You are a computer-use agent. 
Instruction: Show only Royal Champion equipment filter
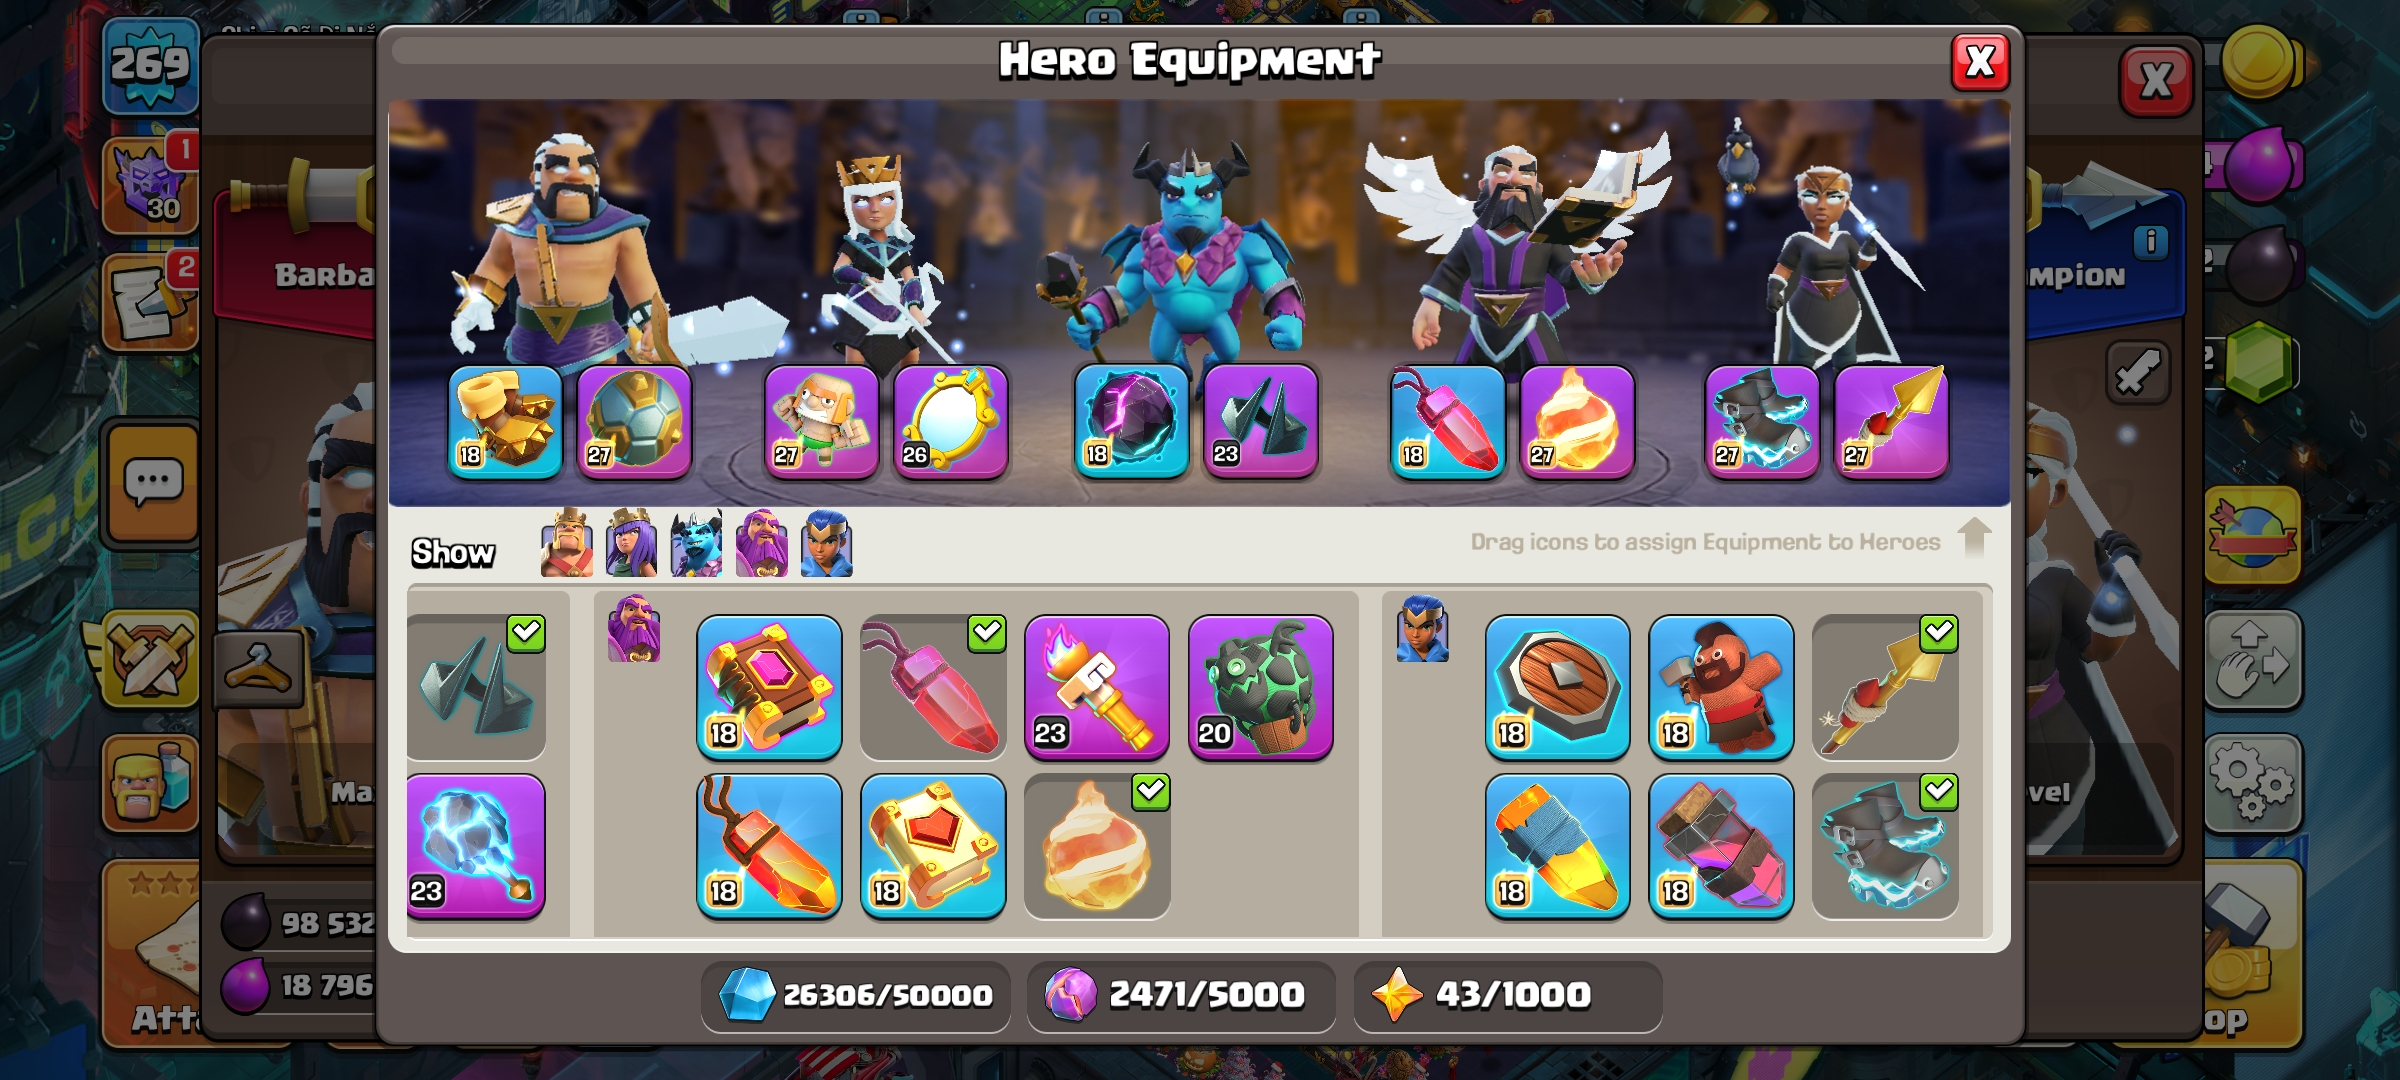pyautogui.click(x=827, y=543)
